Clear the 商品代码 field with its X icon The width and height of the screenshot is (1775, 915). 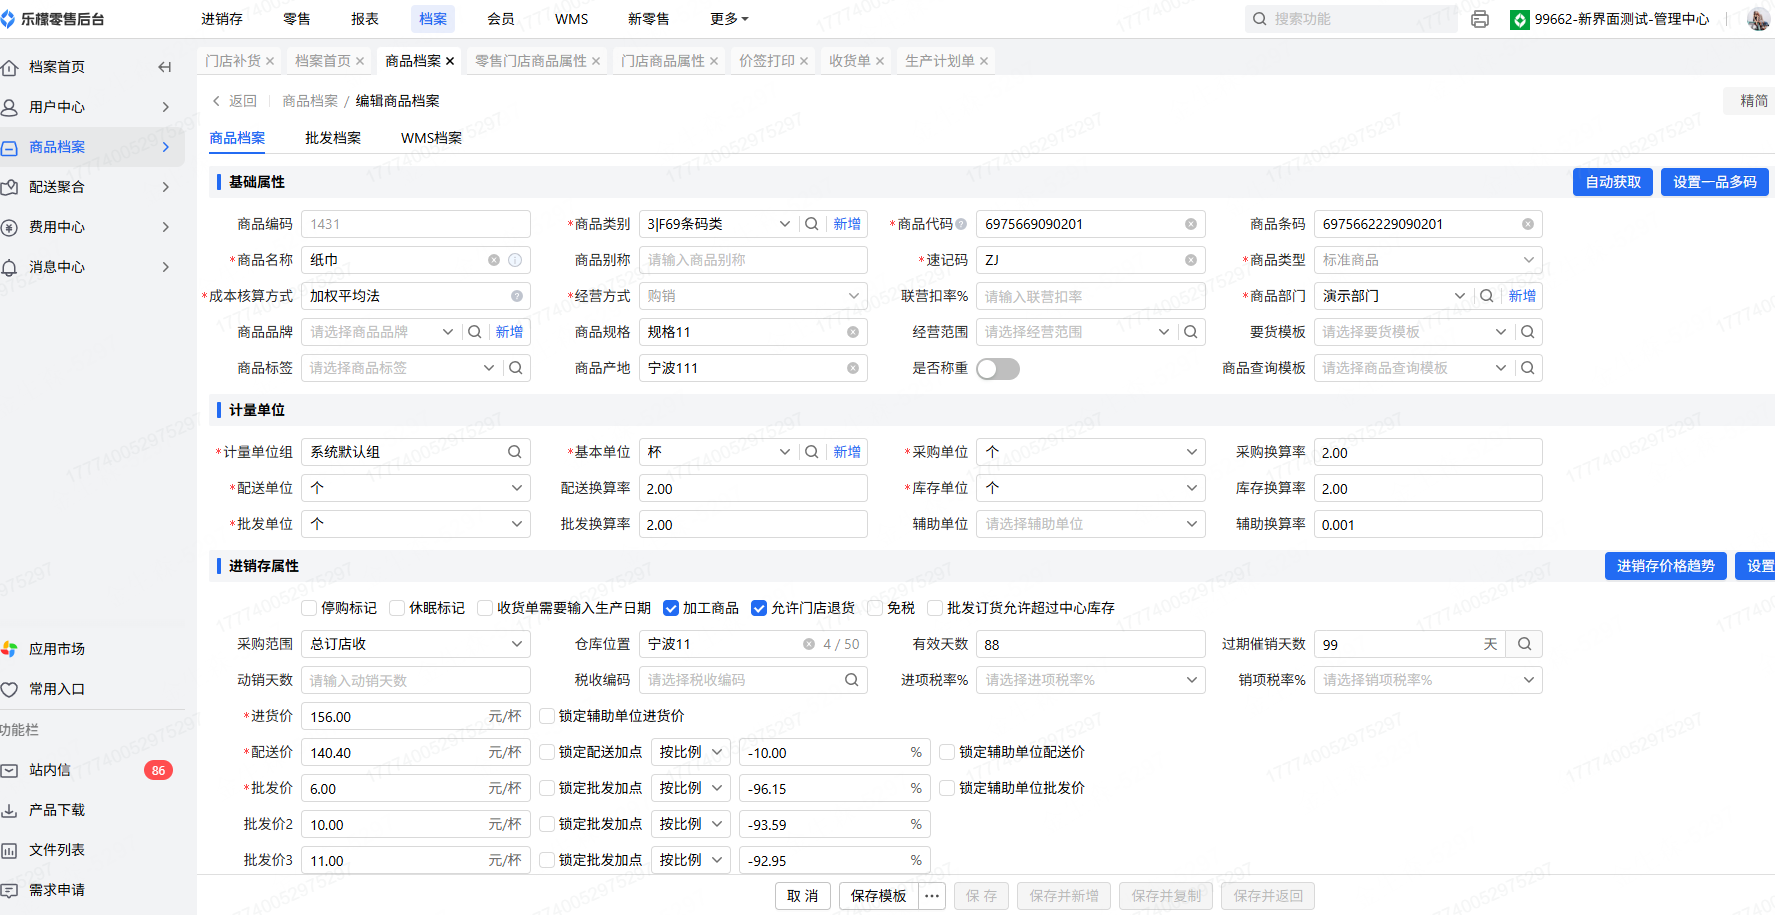1190,224
